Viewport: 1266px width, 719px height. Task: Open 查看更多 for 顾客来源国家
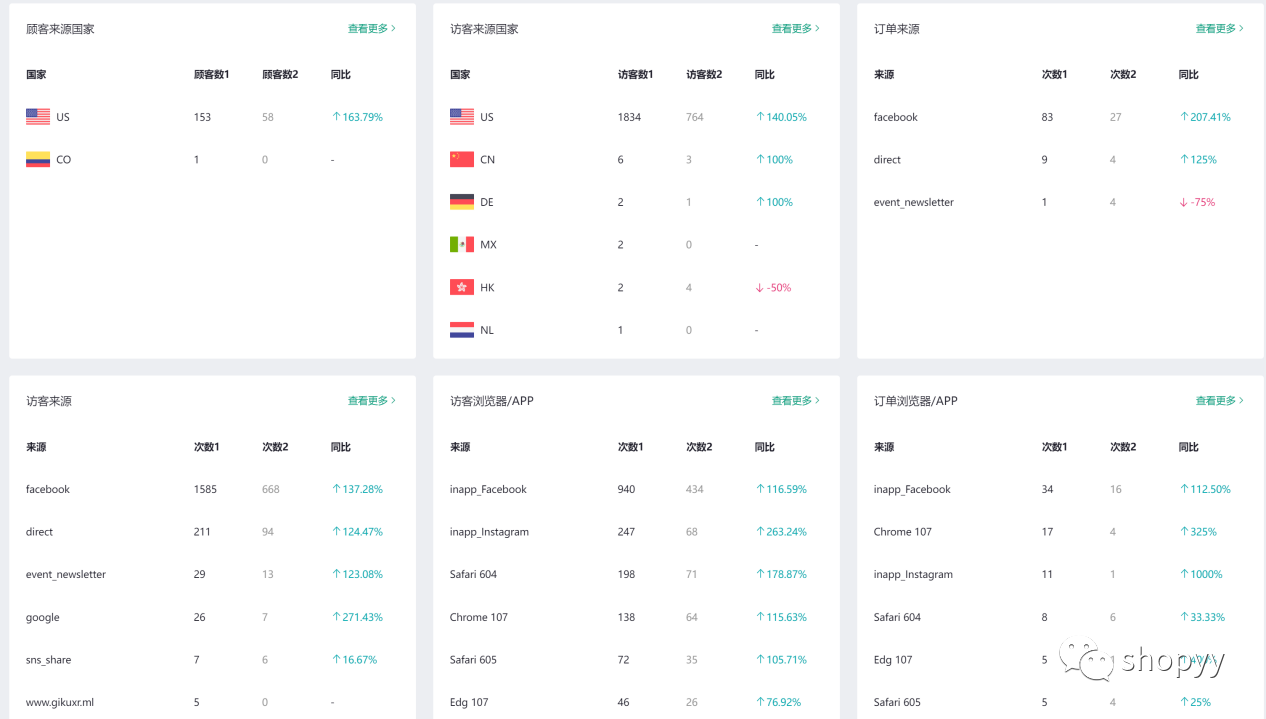click(371, 29)
